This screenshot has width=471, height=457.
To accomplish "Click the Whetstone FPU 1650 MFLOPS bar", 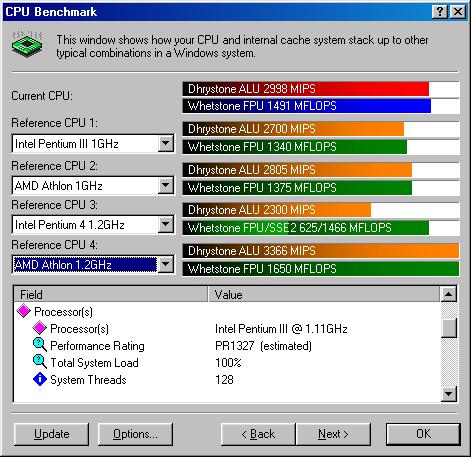I will (x=321, y=269).
